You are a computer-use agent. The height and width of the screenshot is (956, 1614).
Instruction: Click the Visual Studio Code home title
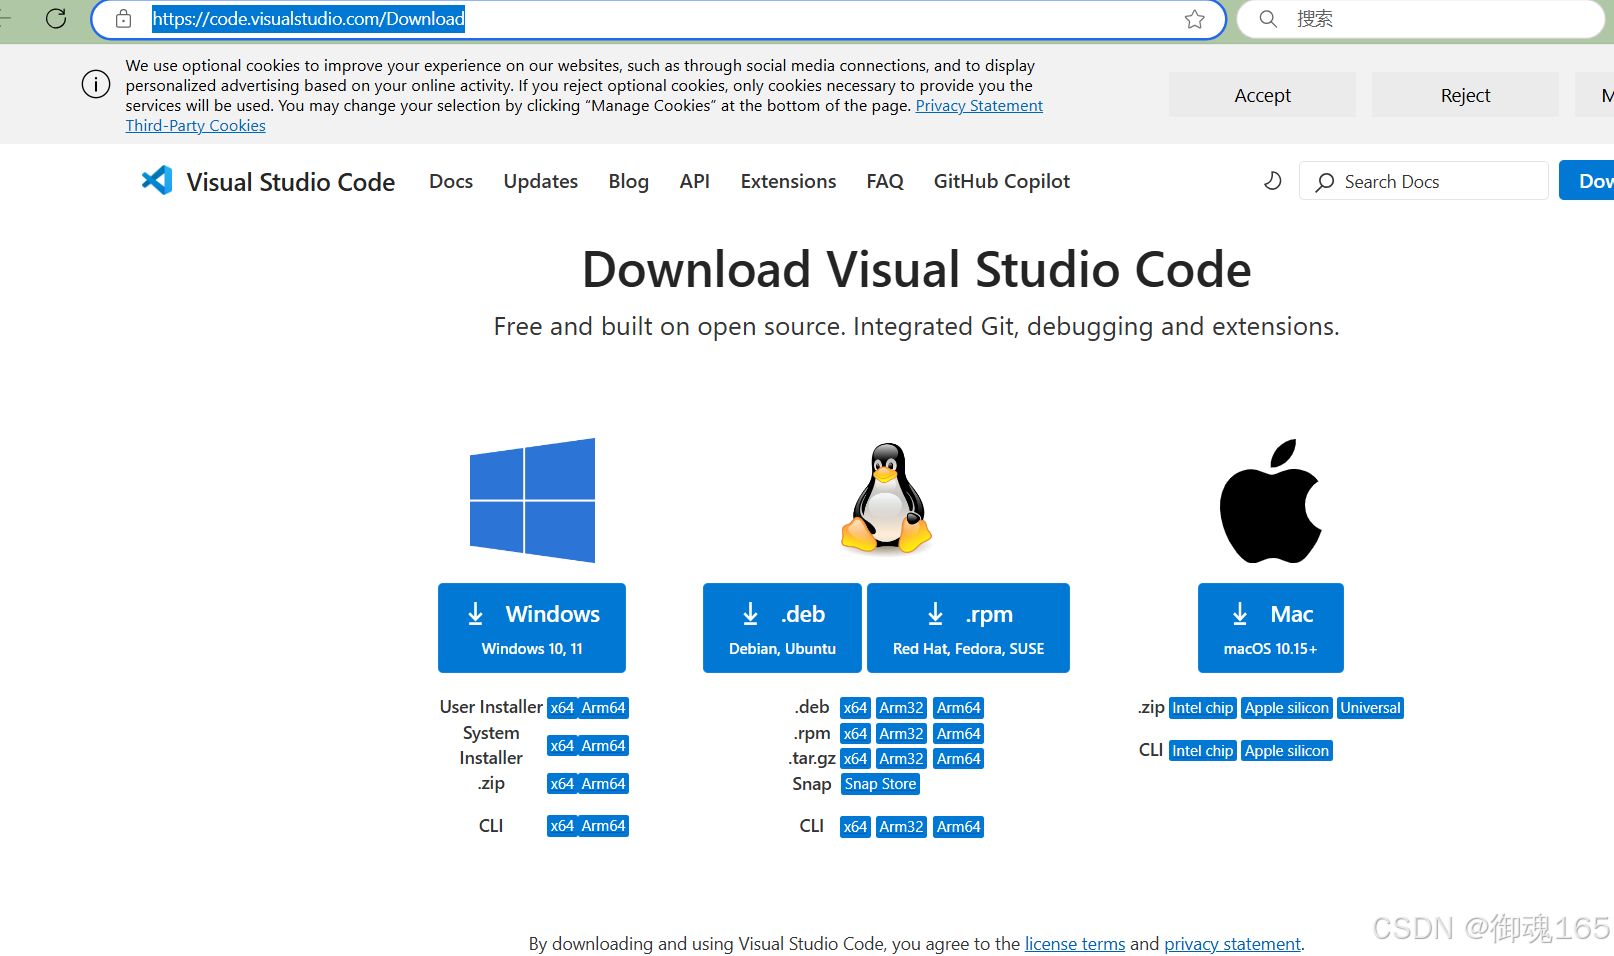(x=291, y=182)
